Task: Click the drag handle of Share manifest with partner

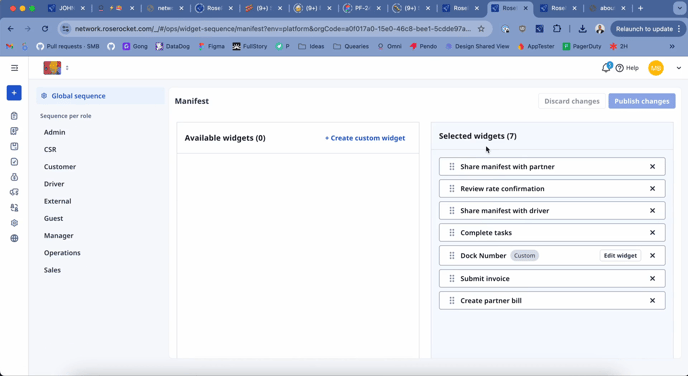Action: (452, 167)
